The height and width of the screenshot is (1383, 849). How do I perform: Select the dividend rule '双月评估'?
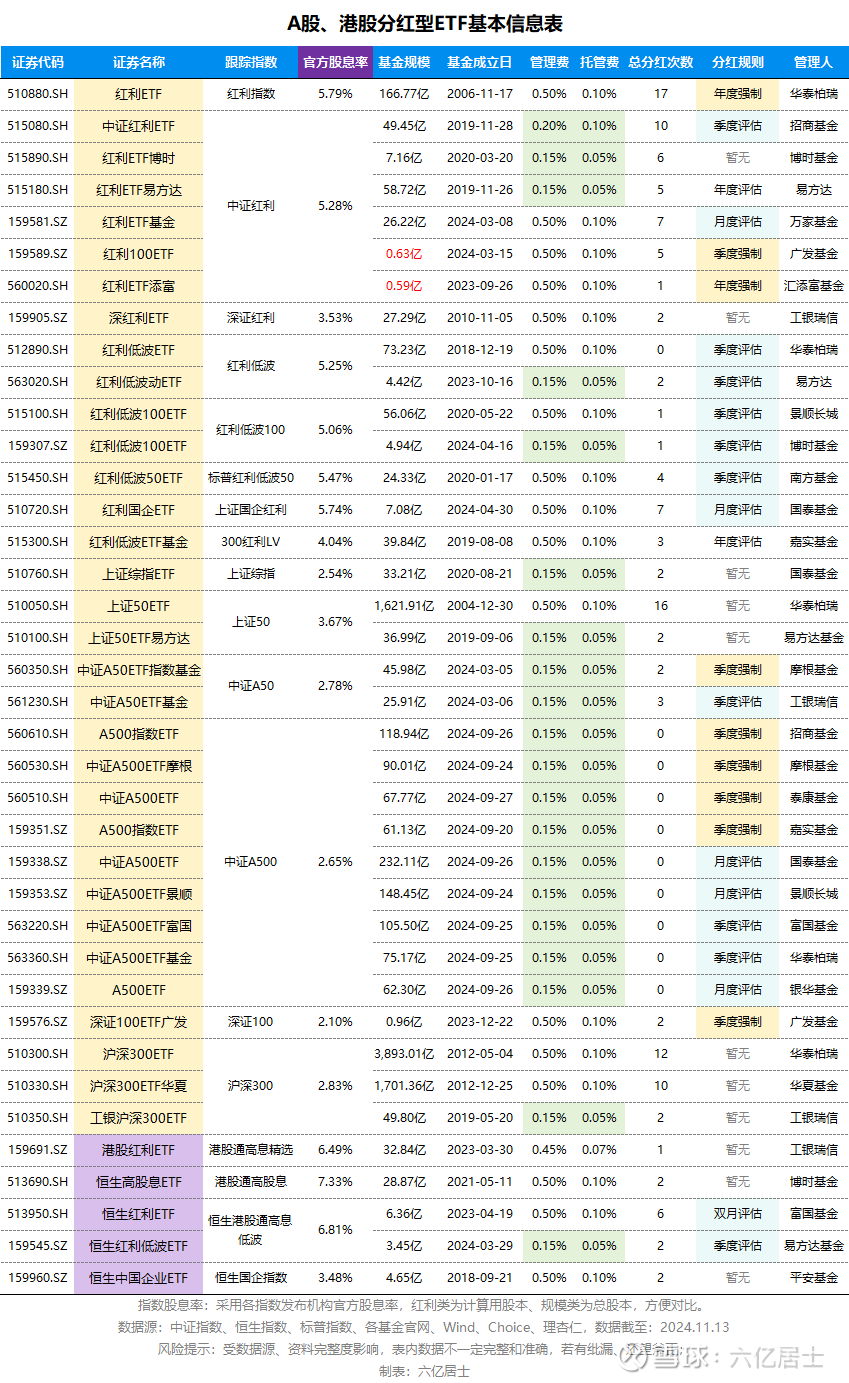coord(737,1214)
